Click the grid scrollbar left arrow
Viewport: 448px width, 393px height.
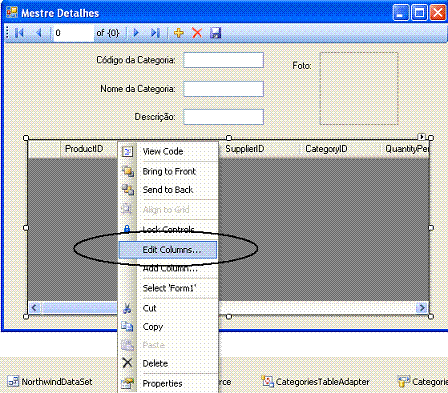tap(34, 308)
